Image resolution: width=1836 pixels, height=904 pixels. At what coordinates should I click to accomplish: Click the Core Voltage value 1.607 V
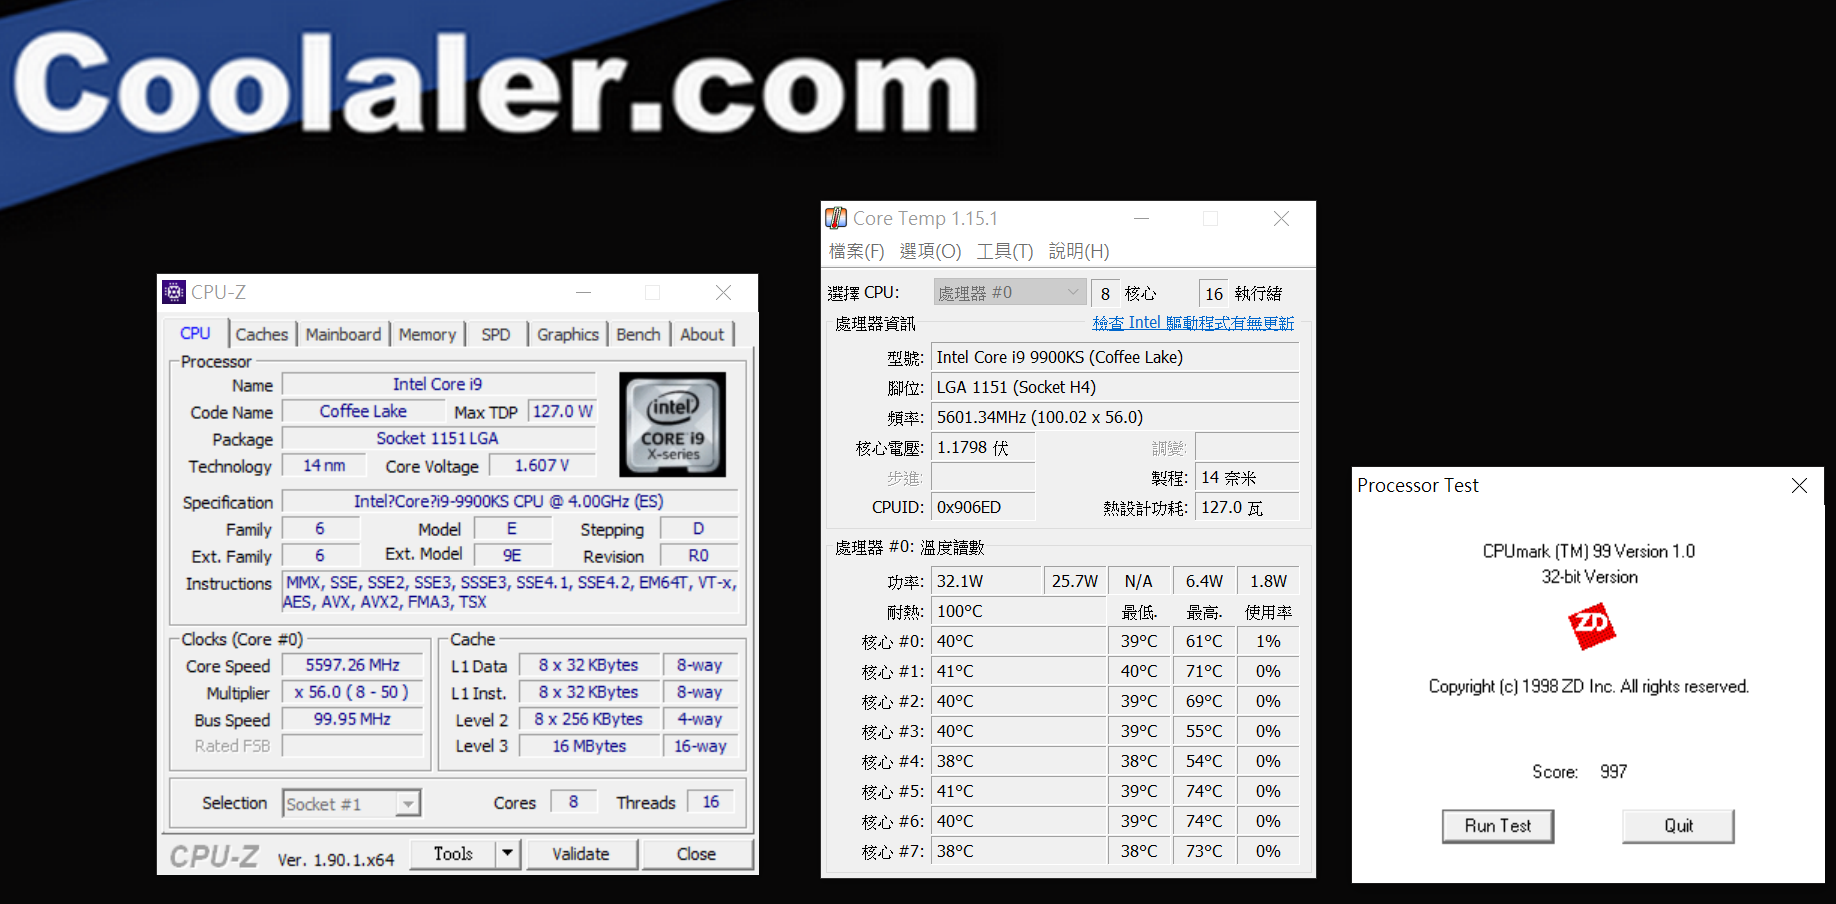(x=541, y=466)
